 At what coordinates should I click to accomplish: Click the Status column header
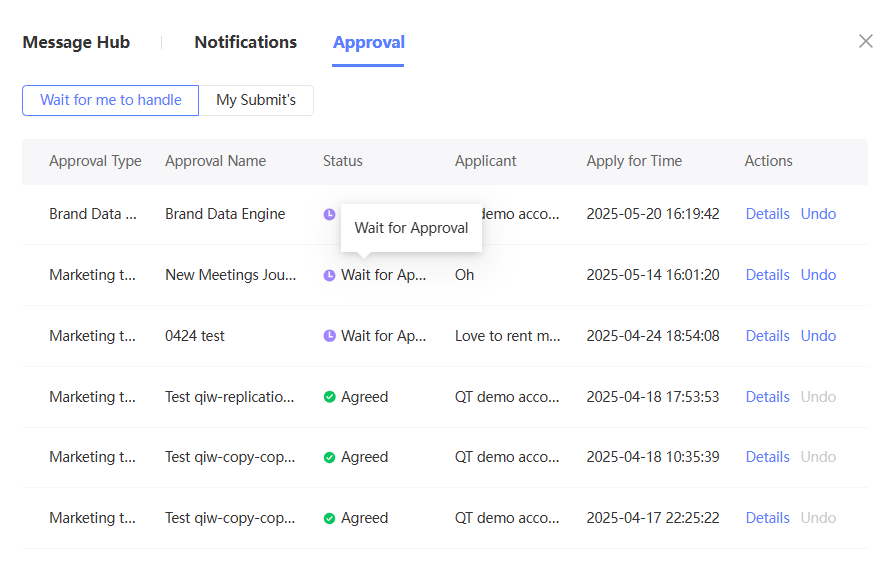point(342,161)
